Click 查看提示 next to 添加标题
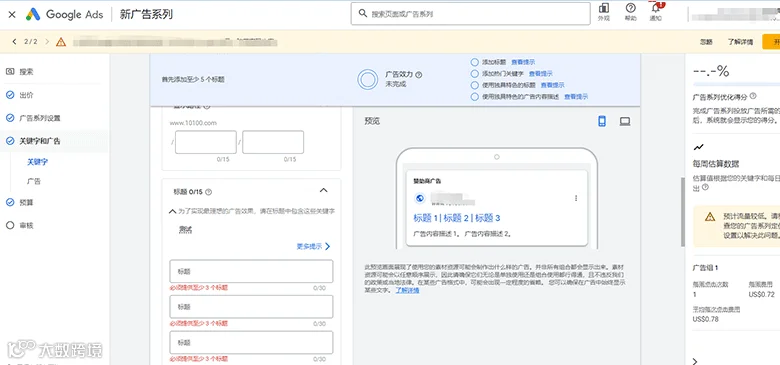This screenshot has height=365, width=780. tap(523, 62)
